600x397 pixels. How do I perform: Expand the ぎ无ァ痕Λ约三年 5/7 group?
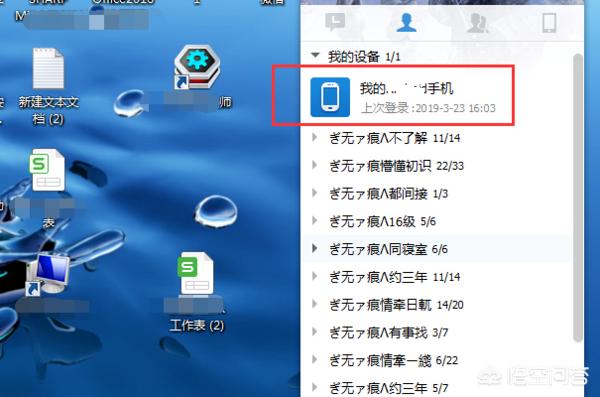pos(315,387)
